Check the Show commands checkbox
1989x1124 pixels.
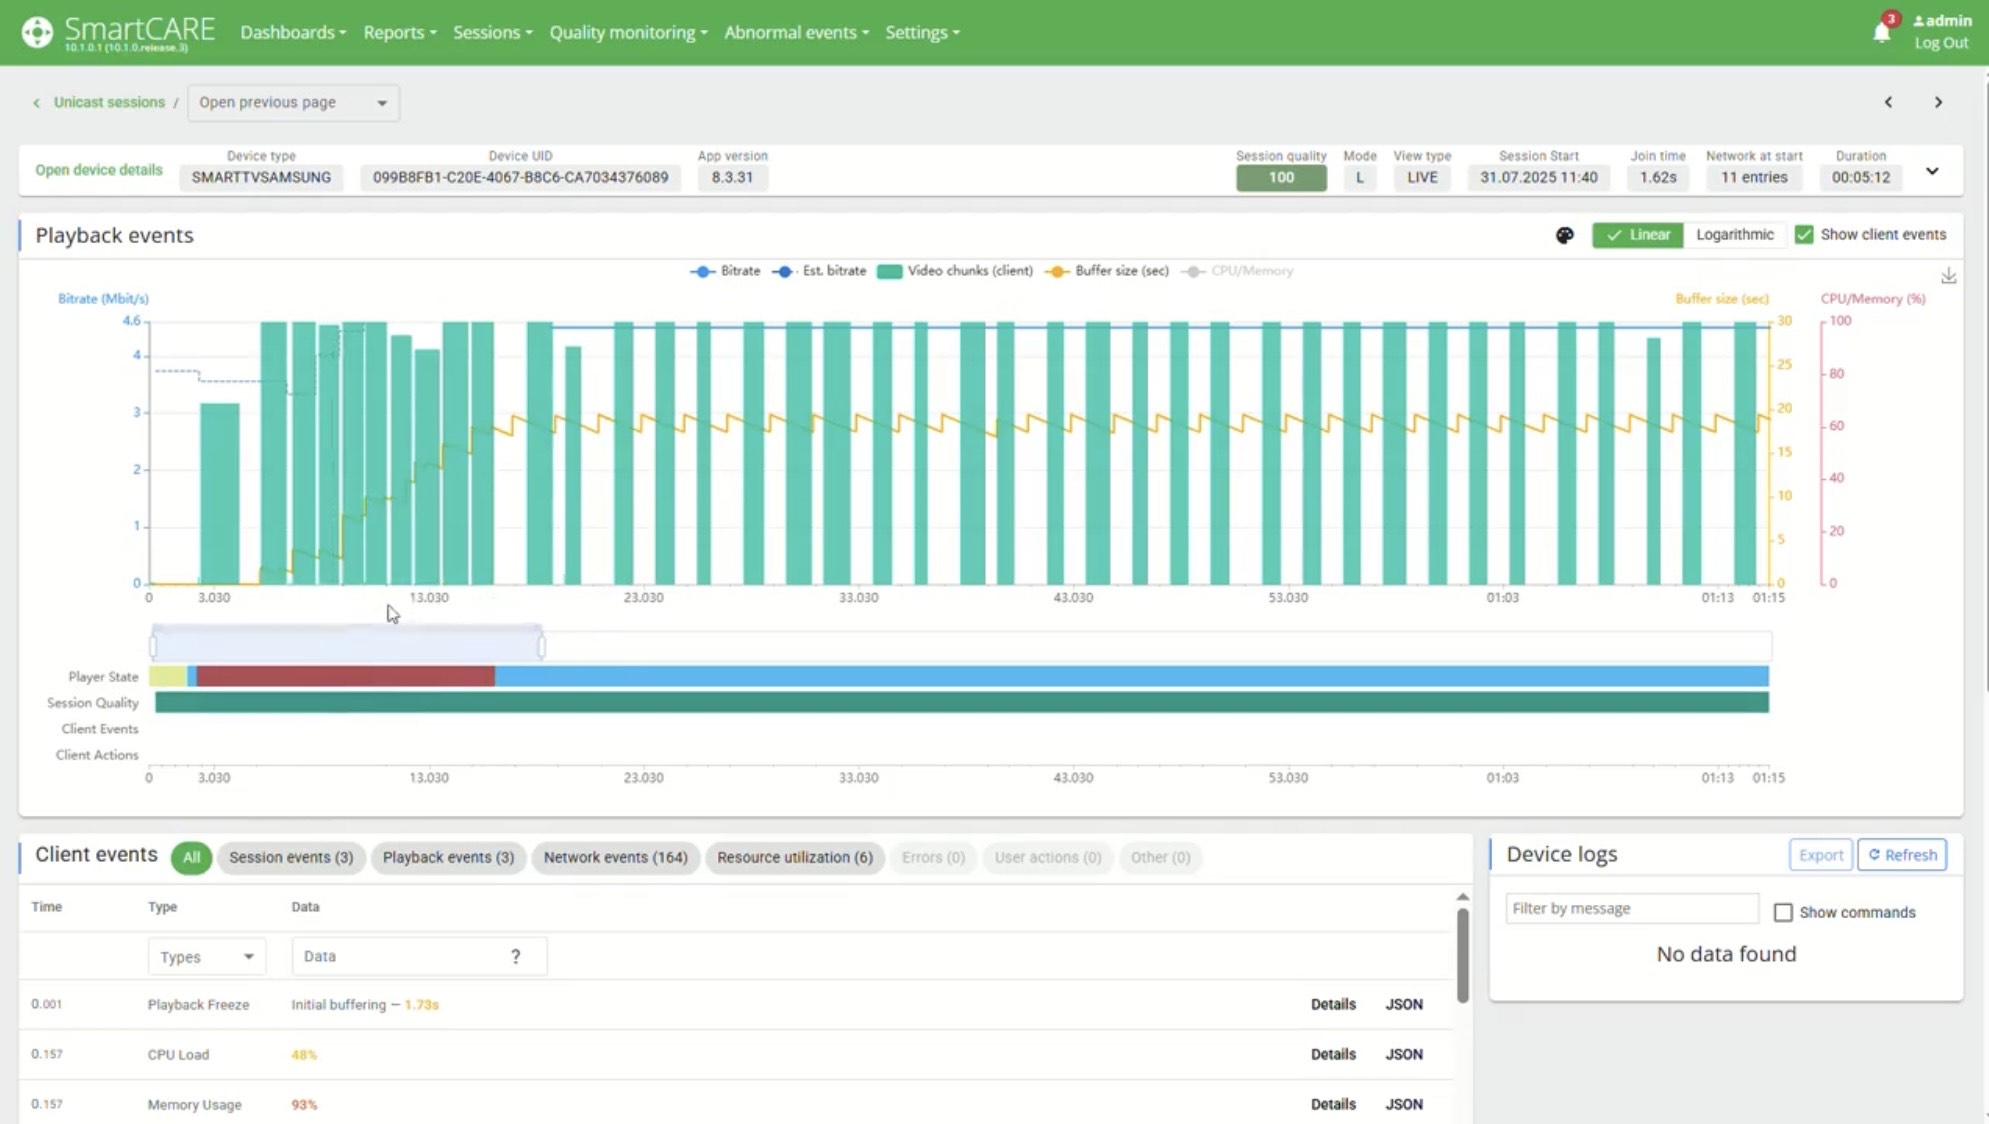point(1783,912)
